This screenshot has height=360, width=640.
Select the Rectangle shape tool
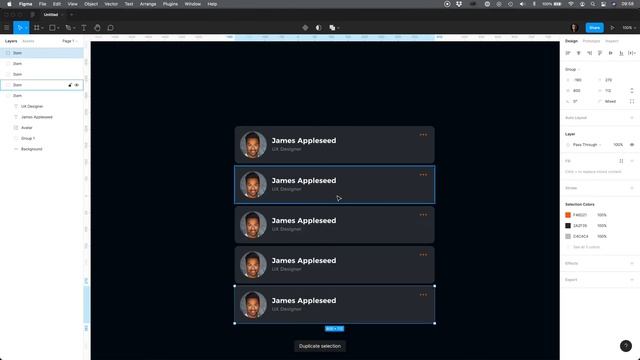click(52, 28)
